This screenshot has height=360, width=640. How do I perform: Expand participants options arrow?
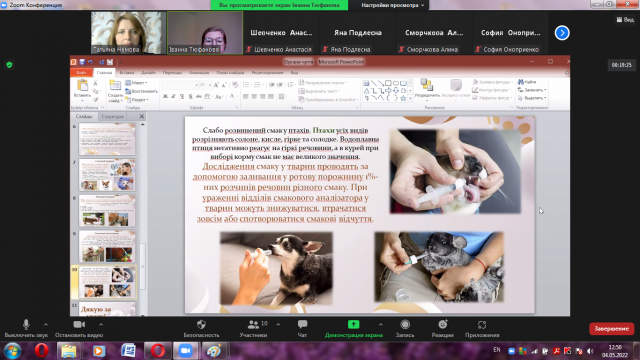(x=278, y=324)
